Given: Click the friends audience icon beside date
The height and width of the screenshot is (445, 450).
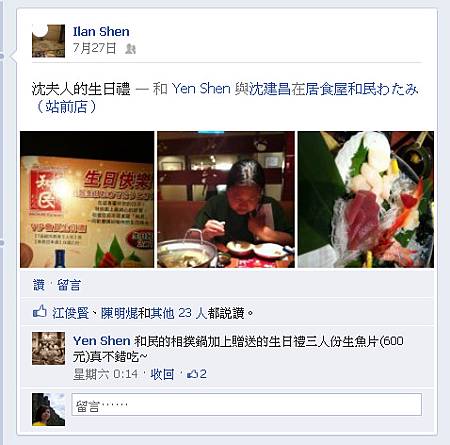Looking at the screenshot, I should [x=130, y=49].
